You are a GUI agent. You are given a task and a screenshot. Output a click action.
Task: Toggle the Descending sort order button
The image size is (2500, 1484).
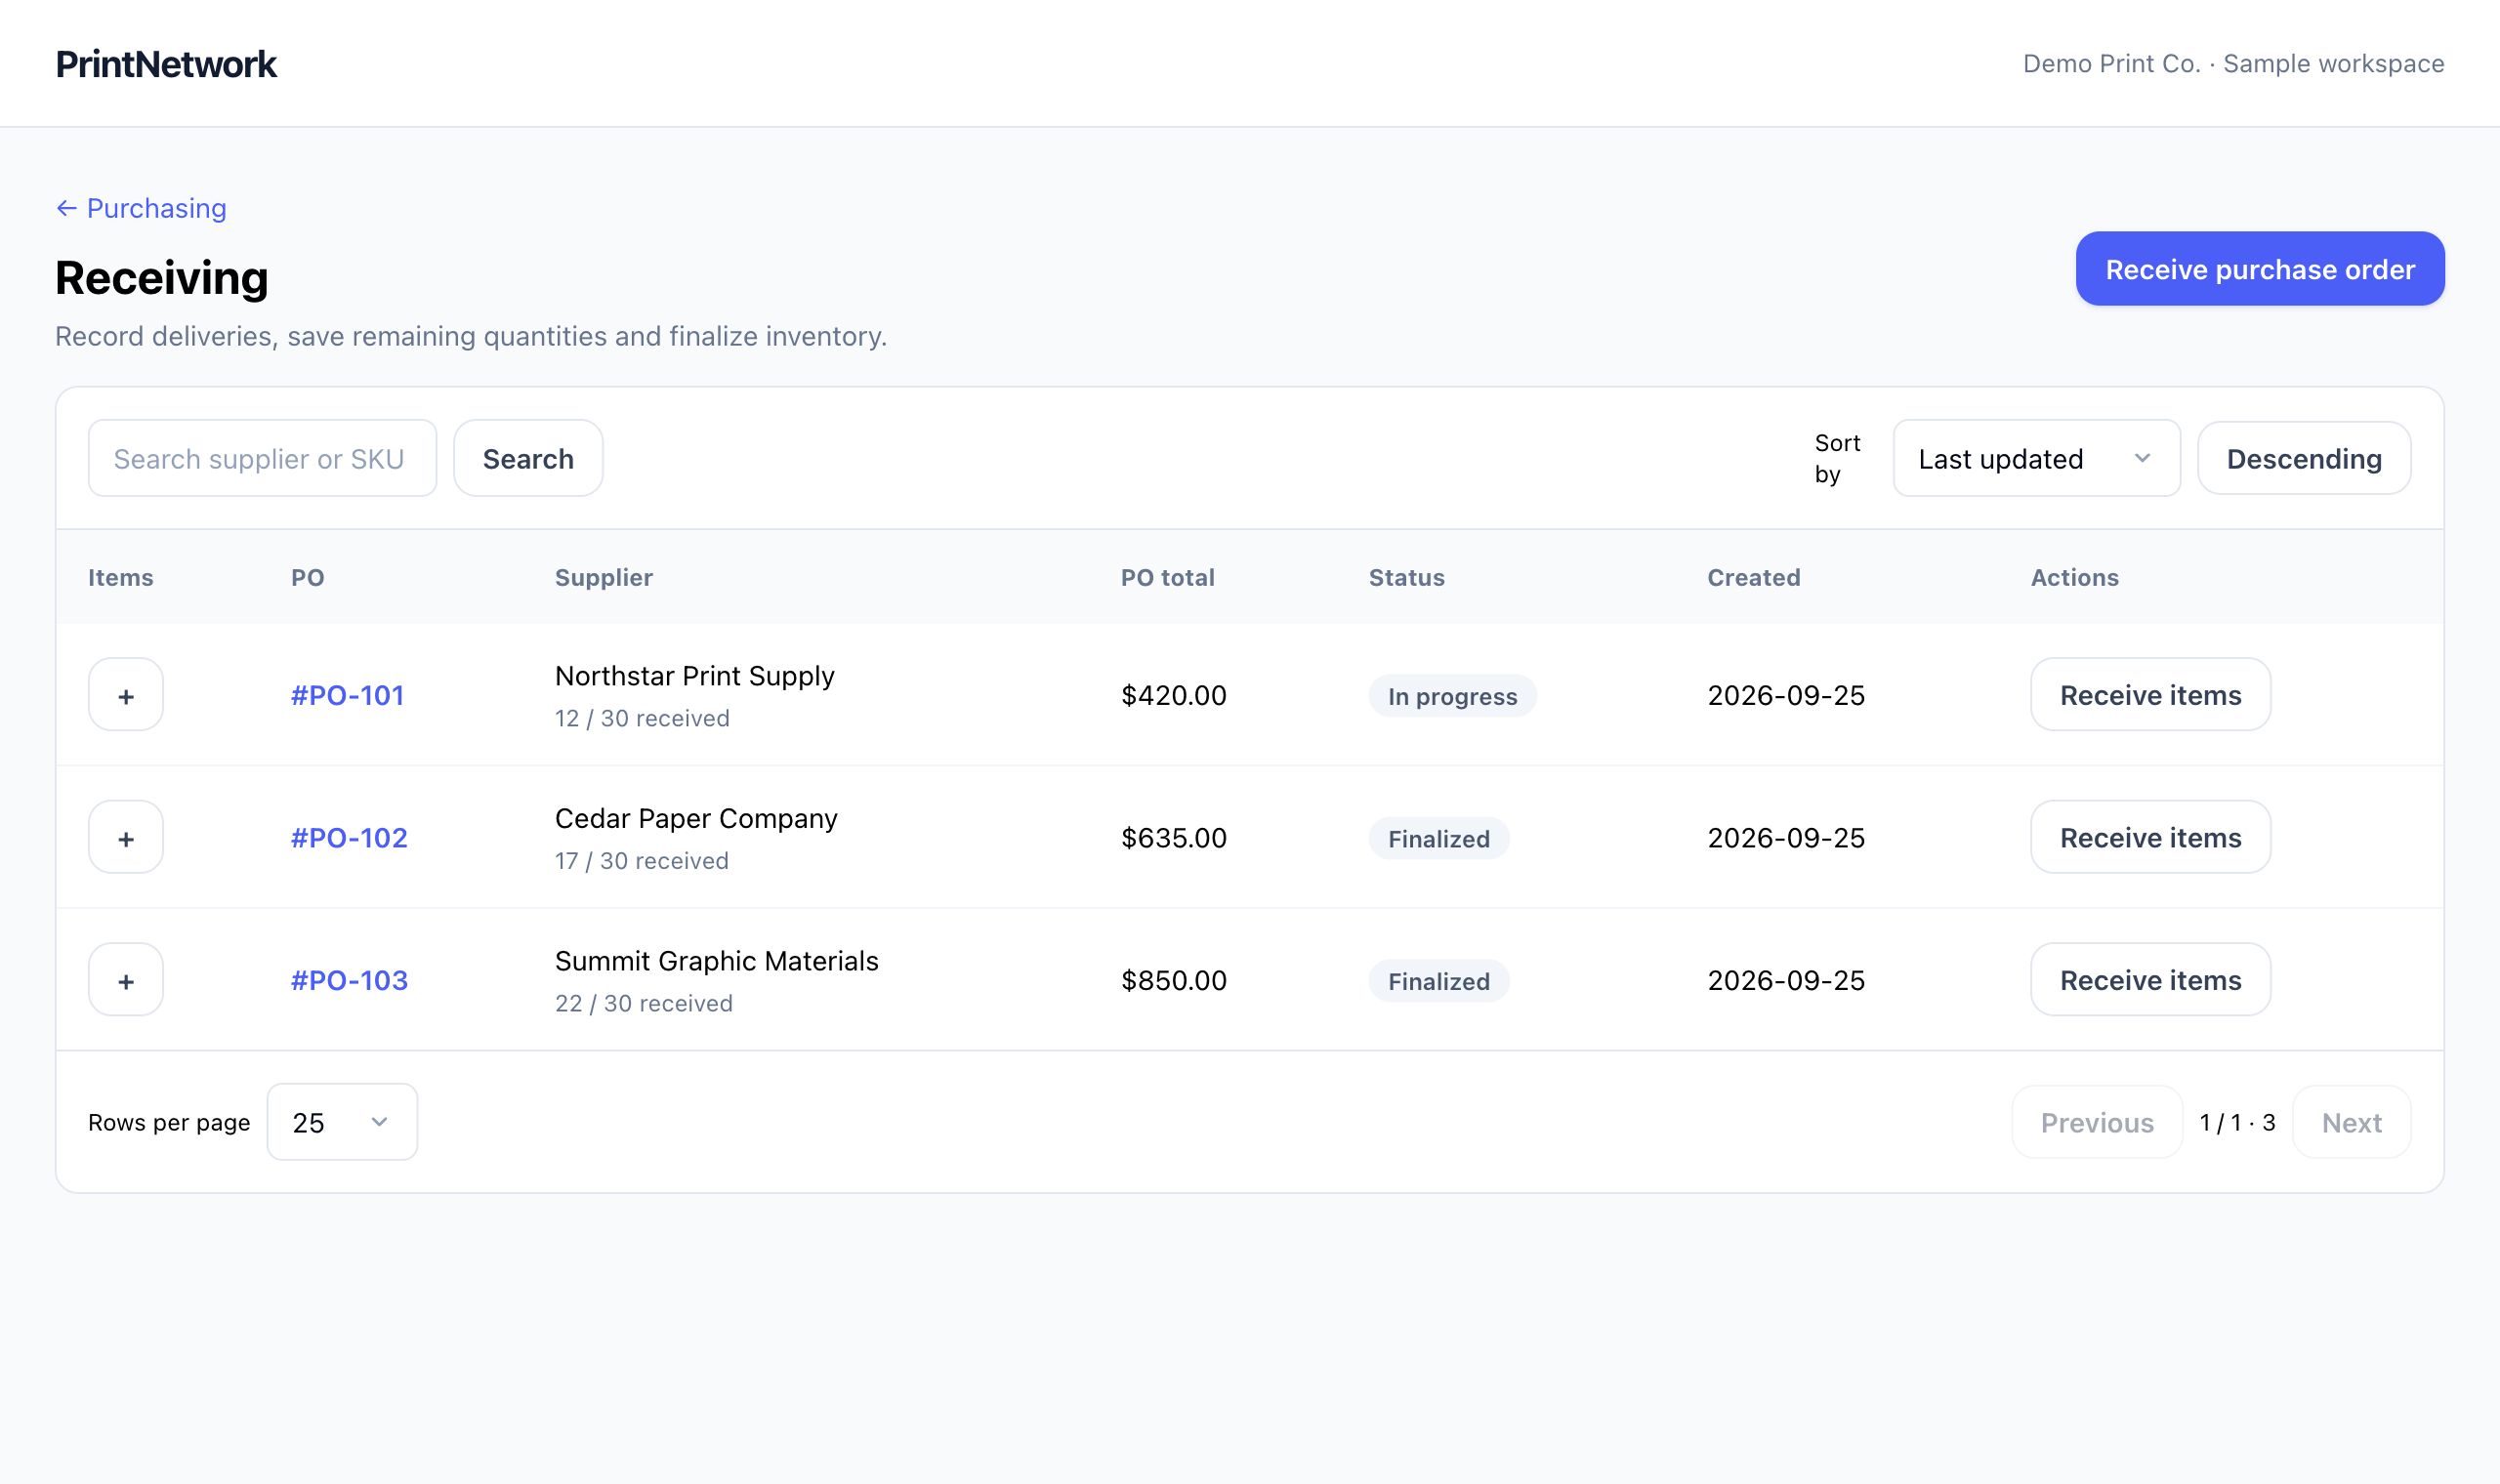coord(2304,459)
